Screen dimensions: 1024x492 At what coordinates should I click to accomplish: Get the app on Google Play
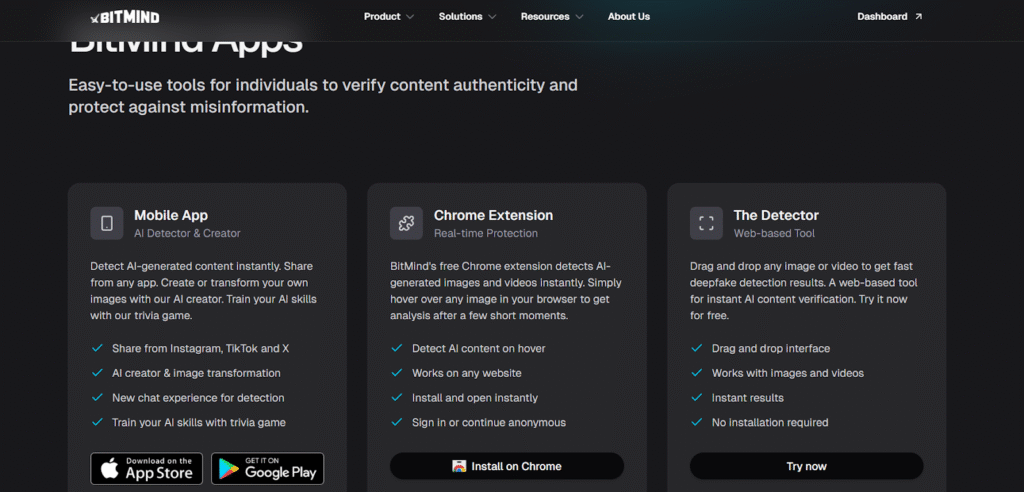coord(266,468)
